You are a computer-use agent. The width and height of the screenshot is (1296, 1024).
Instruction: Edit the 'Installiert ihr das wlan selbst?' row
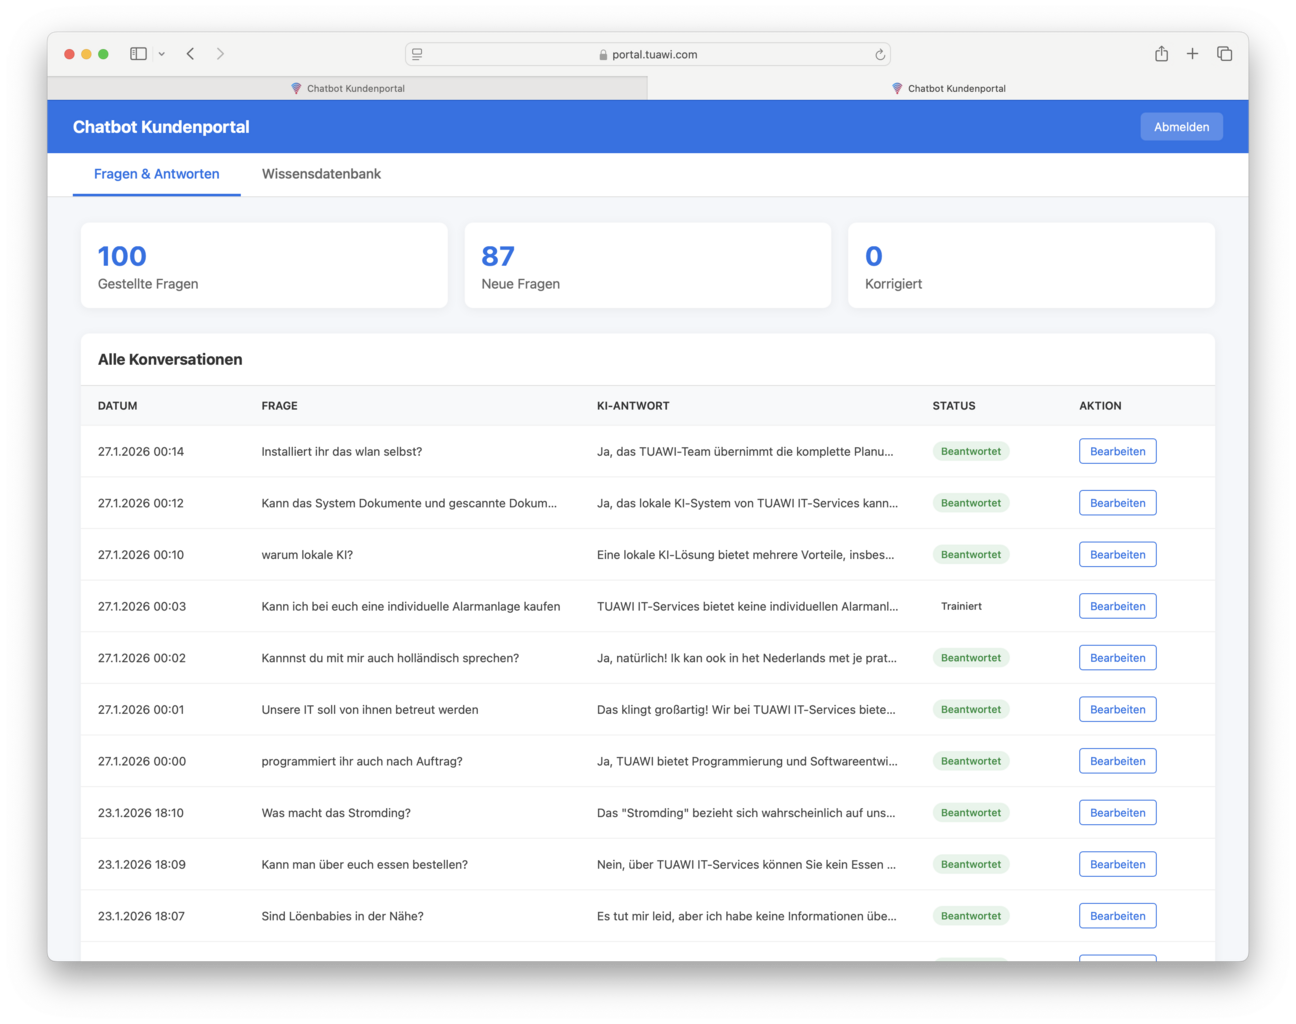[x=1117, y=452]
